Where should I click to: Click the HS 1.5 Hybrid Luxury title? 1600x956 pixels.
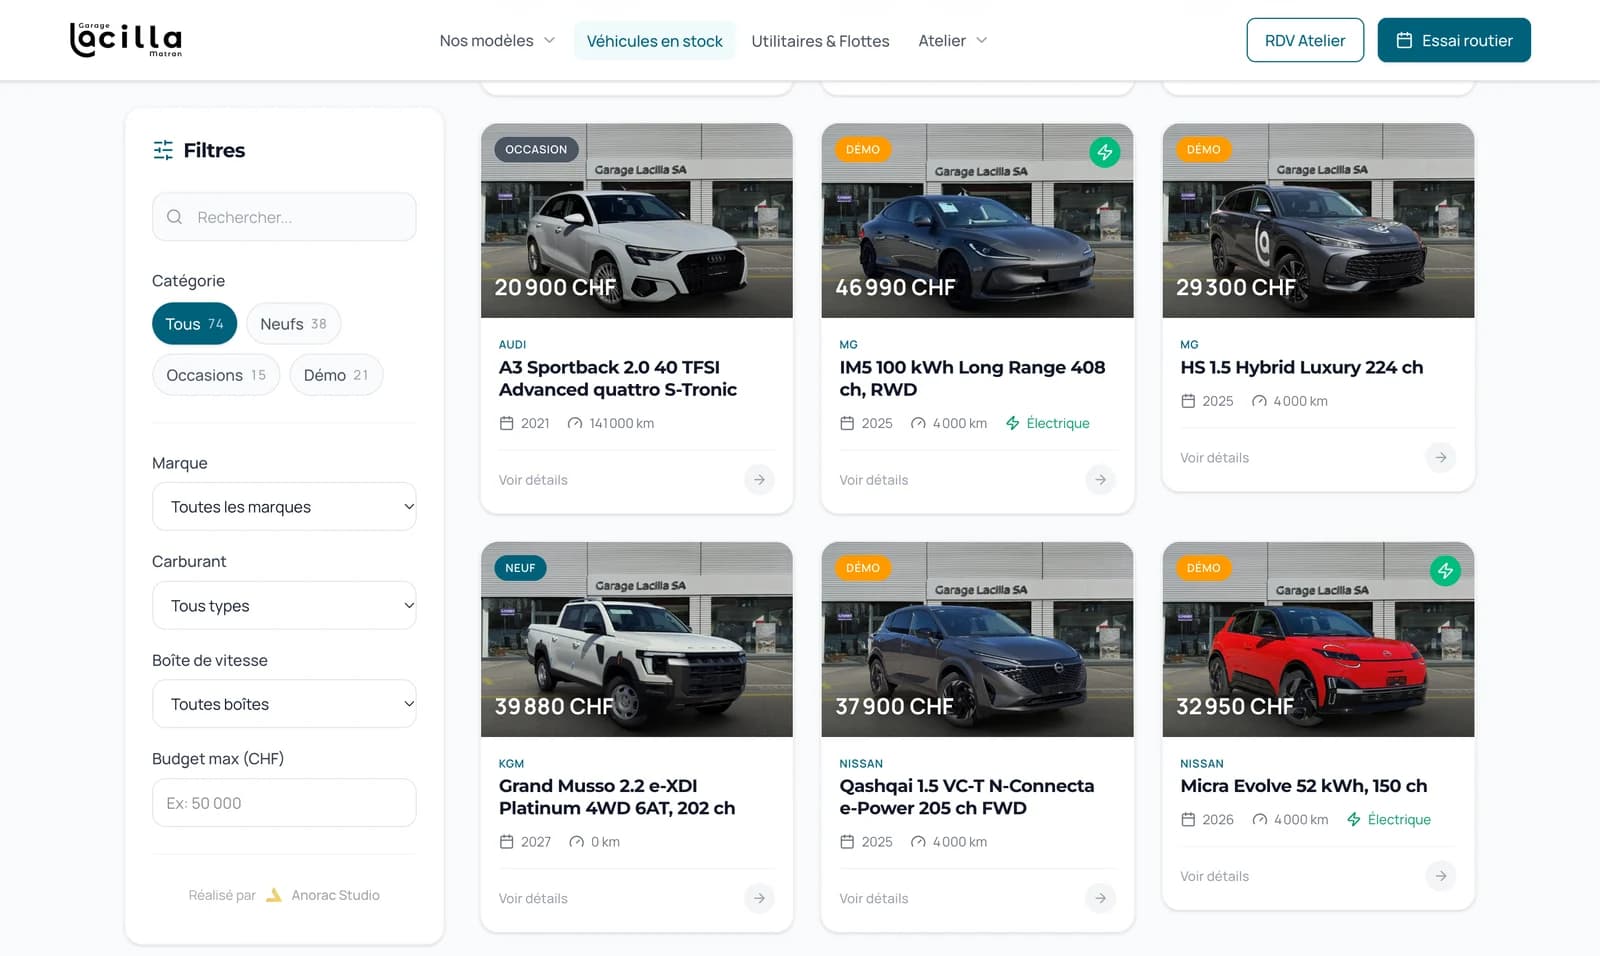coord(1301,367)
